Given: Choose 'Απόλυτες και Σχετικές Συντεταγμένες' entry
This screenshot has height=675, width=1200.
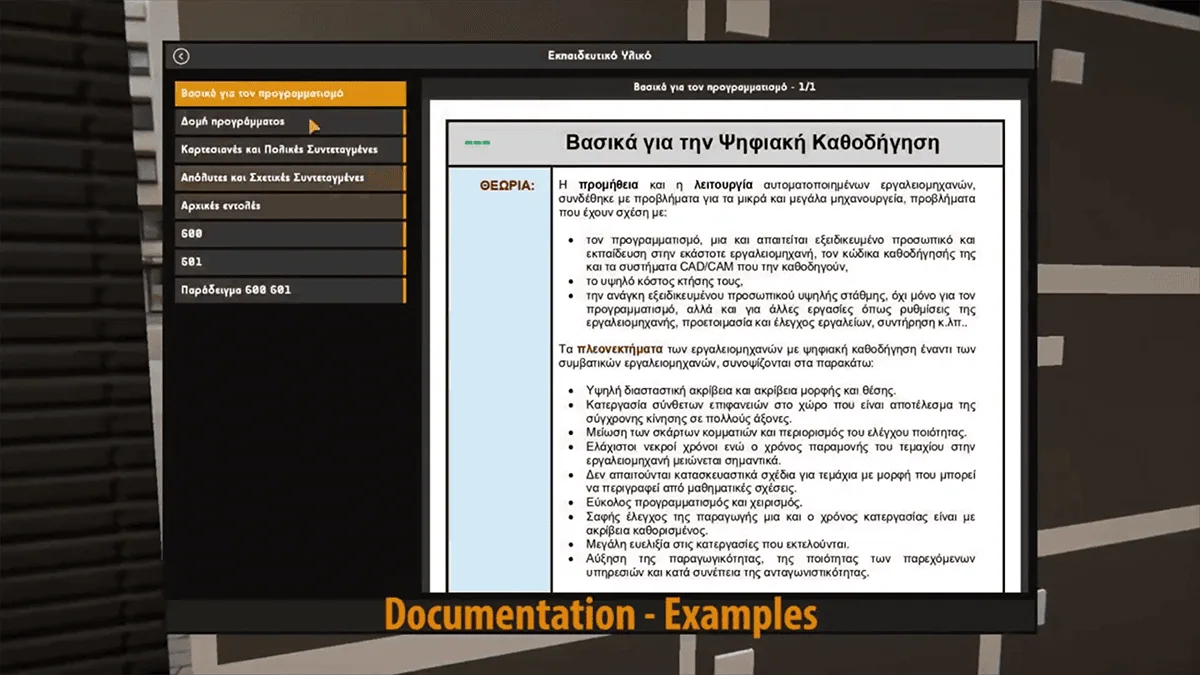Looking at the screenshot, I should point(291,177).
